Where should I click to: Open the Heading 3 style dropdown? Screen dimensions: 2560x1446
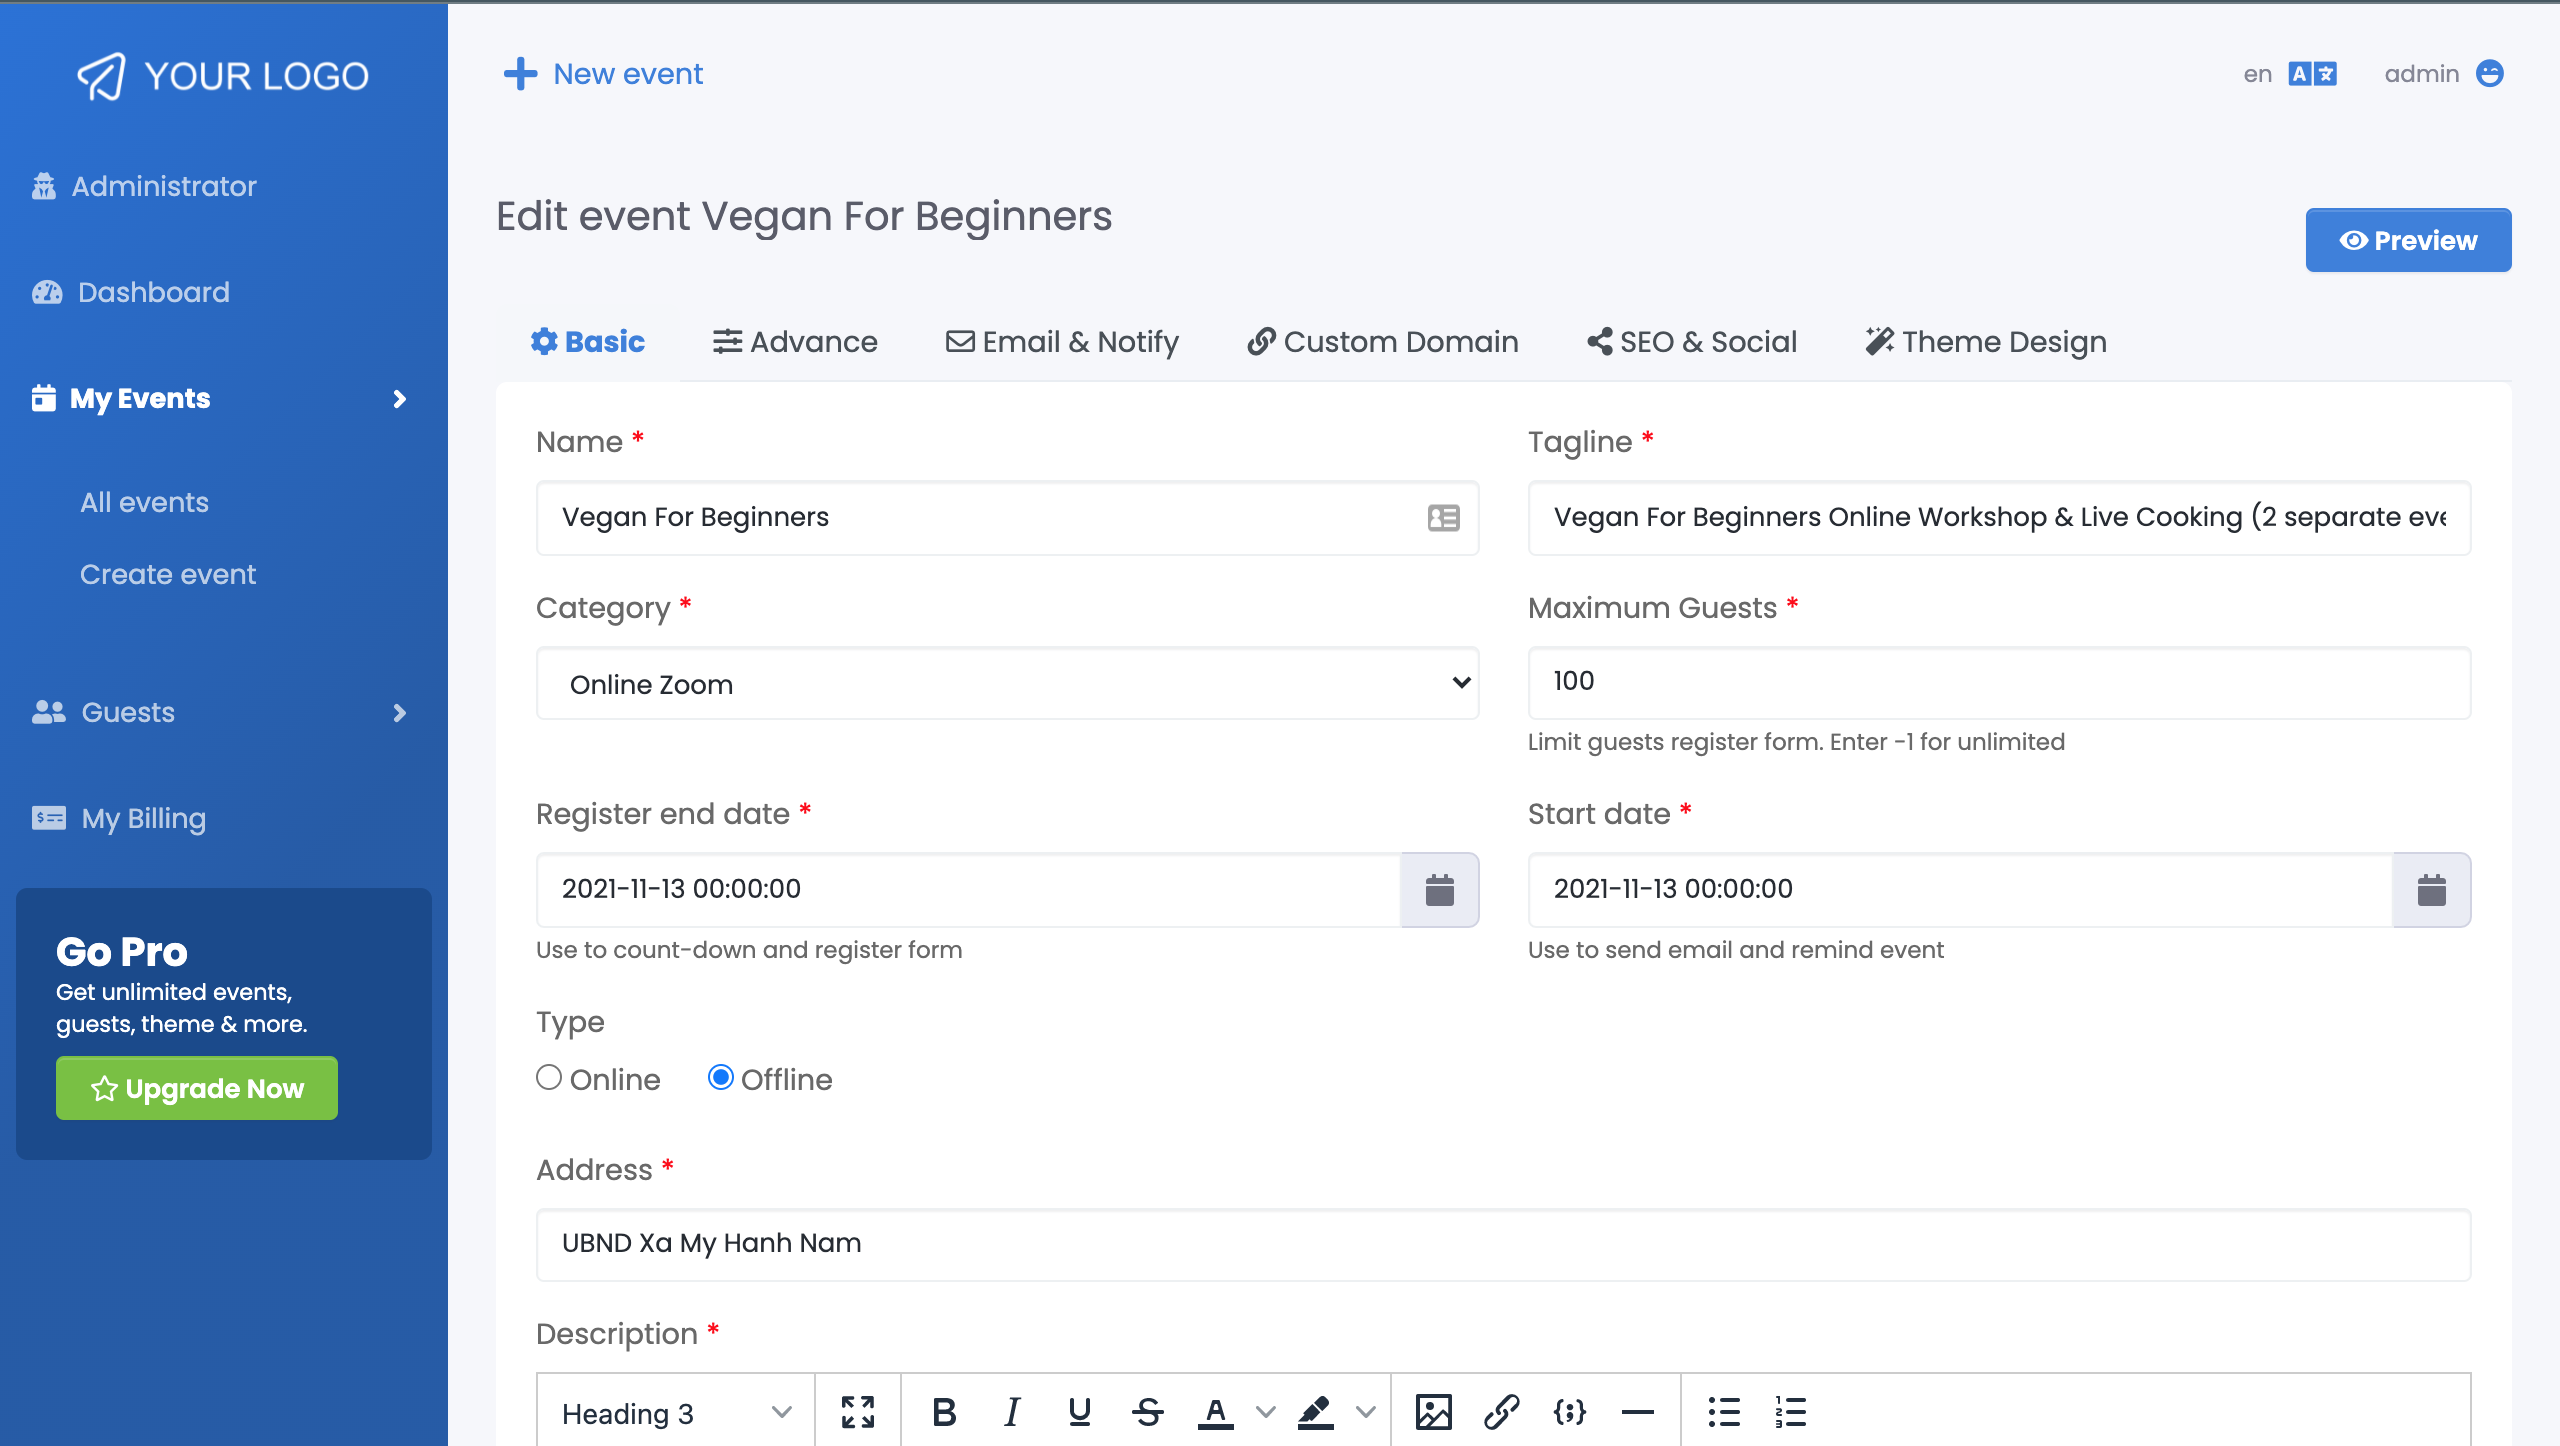(x=672, y=1413)
